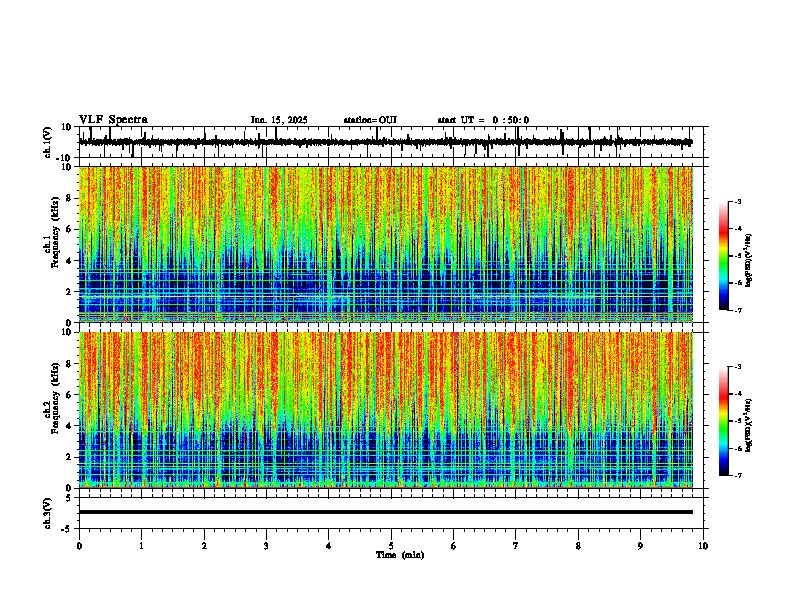Click the "-7" tick on ch.2 colorbar
The image size is (792, 612).
coord(738,475)
